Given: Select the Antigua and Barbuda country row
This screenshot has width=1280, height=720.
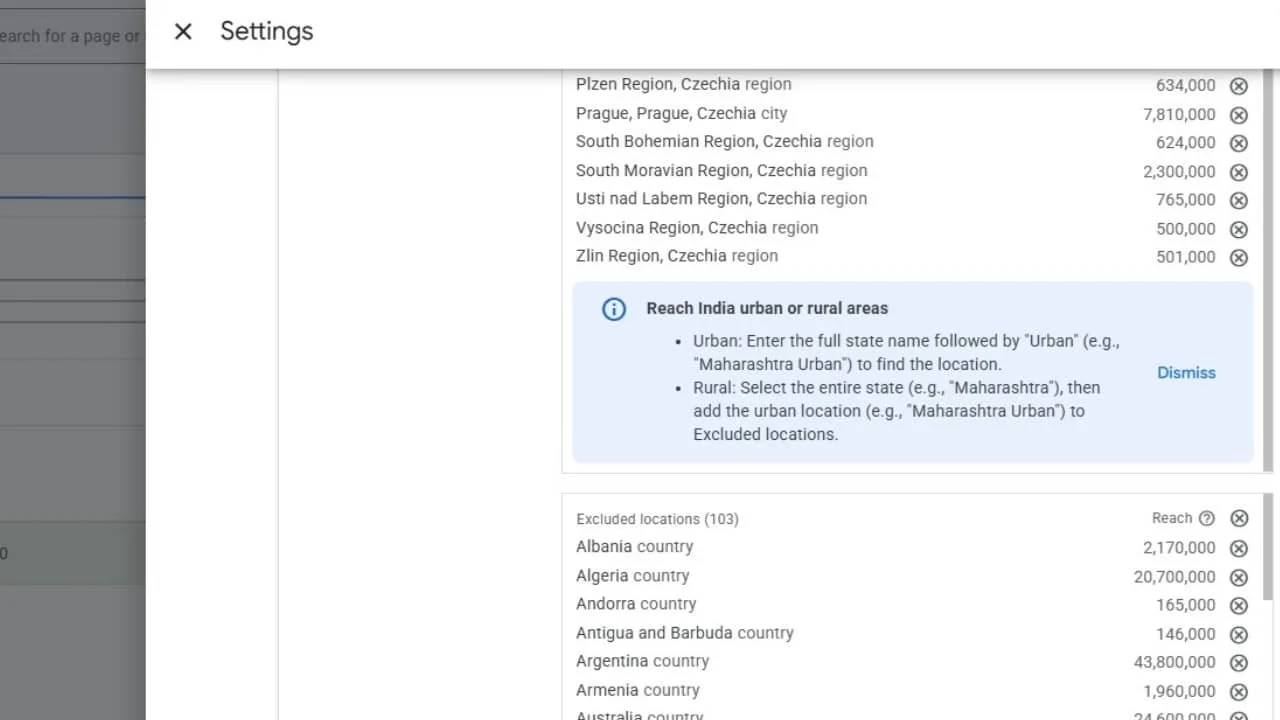Looking at the screenshot, I should 912,633.
